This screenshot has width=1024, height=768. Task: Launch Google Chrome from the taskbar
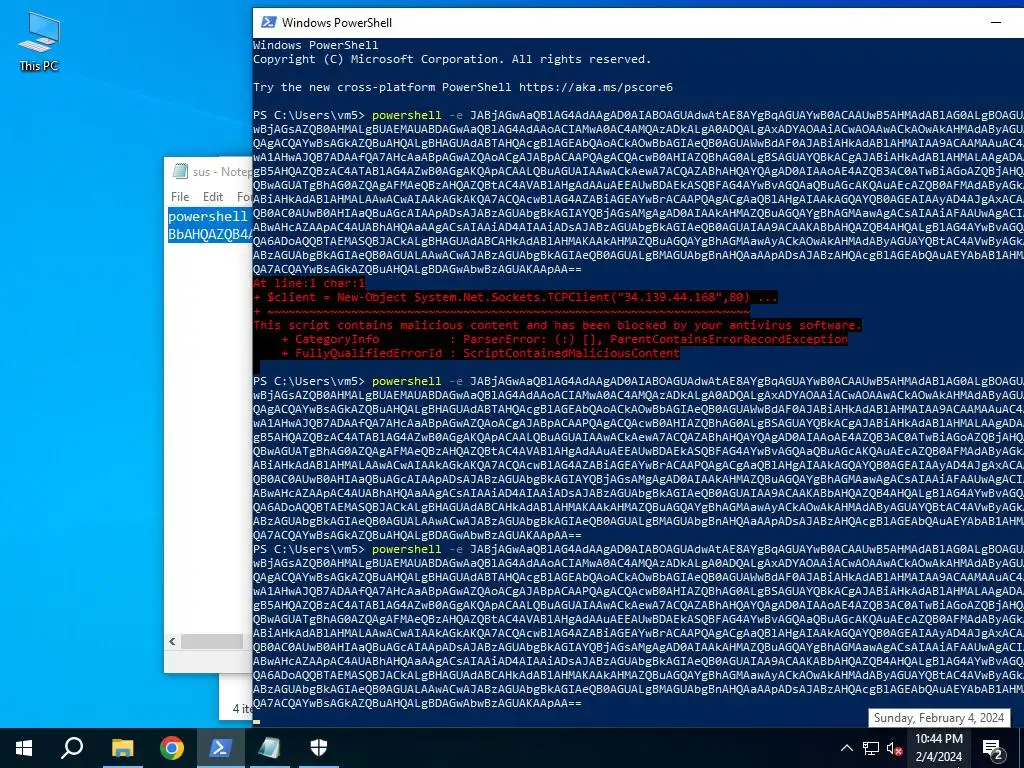pos(172,748)
